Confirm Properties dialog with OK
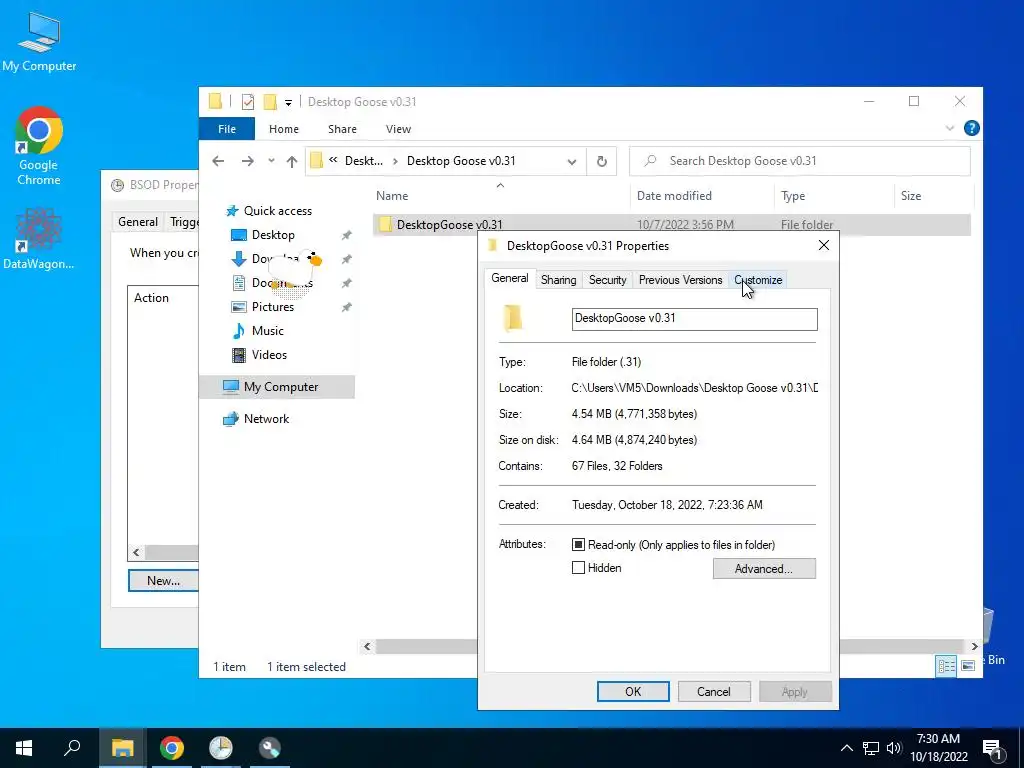This screenshot has width=1024, height=768. 633,692
